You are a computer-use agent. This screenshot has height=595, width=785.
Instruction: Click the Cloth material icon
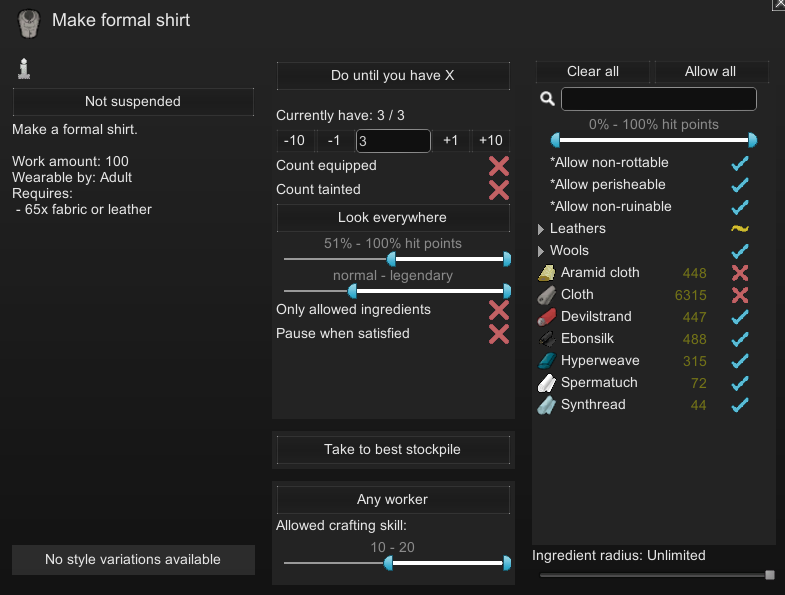(546, 295)
